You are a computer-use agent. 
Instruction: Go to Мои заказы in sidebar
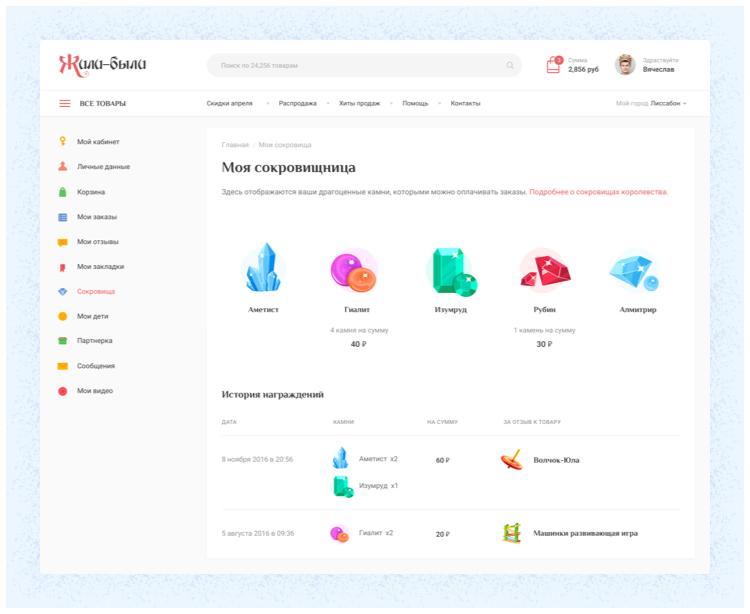pyautogui.click(x=97, y=216)
